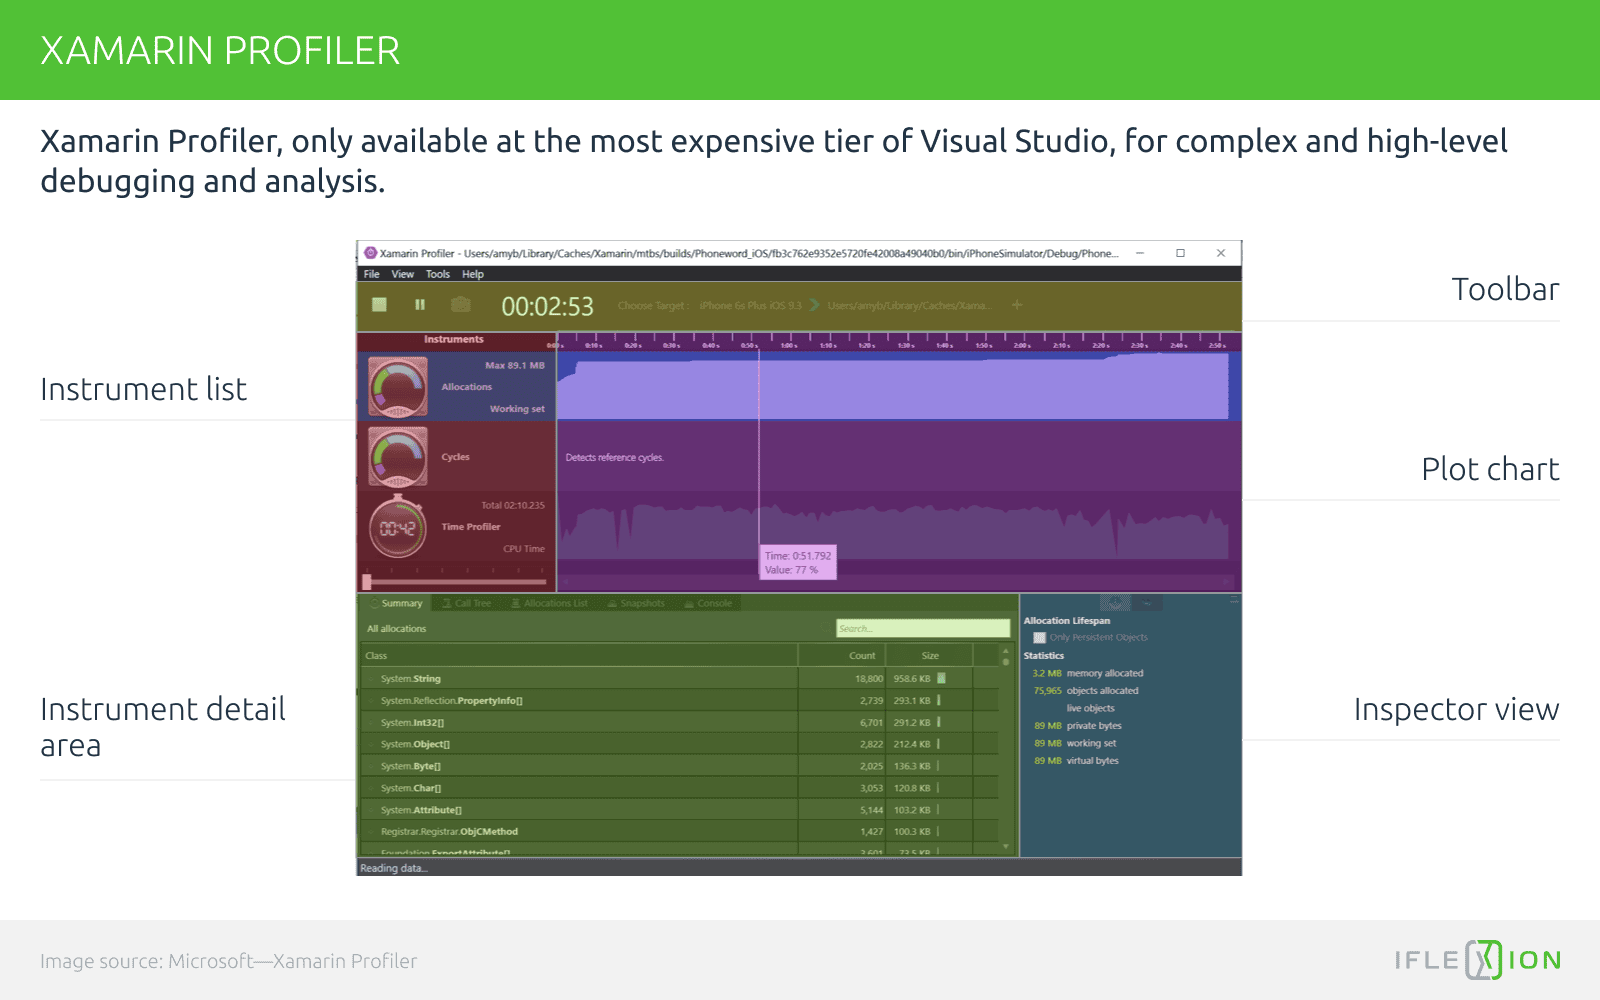This screenshot has height=1000, width=1600.
Task: Click the Detects reference cycles text
Action: 615,457
